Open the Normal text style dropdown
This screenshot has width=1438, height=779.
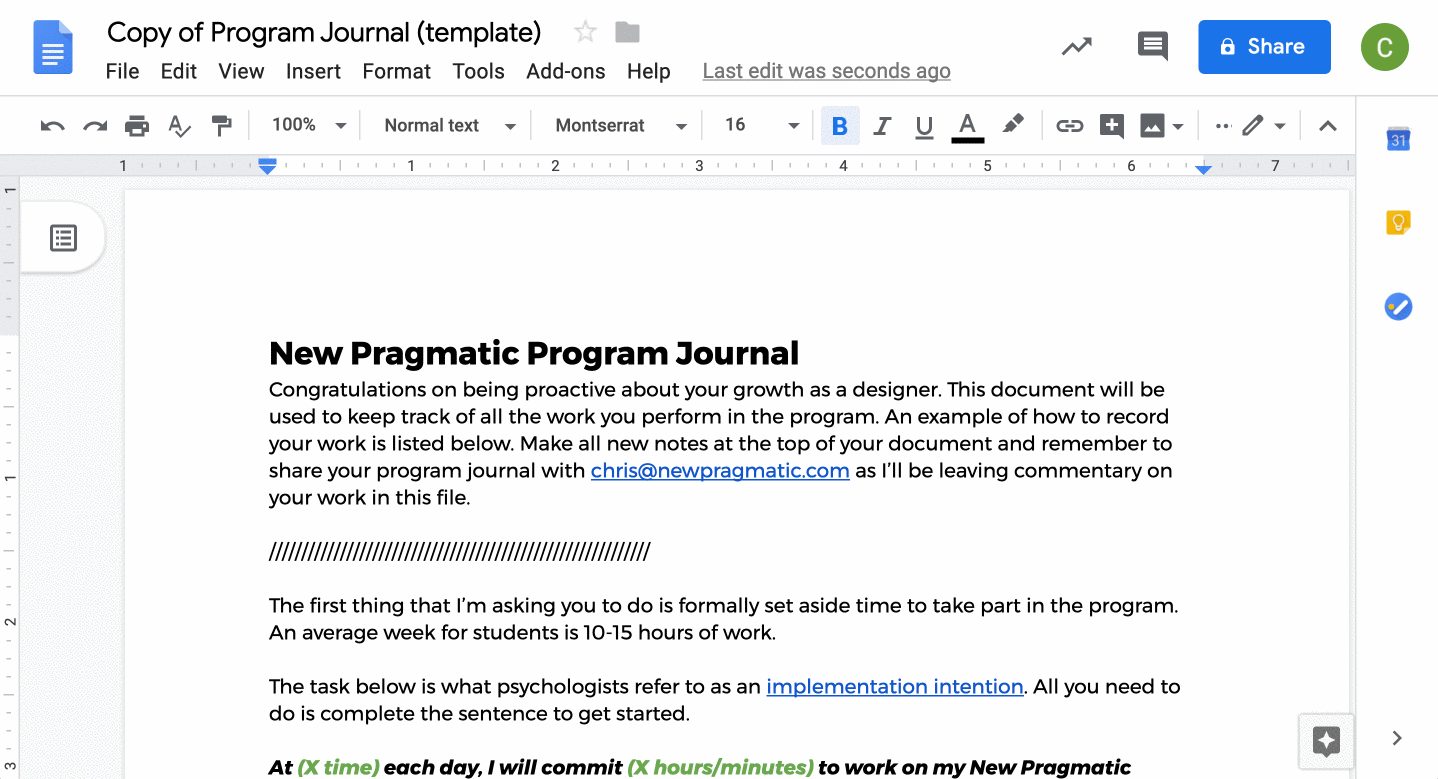[450, 126]
